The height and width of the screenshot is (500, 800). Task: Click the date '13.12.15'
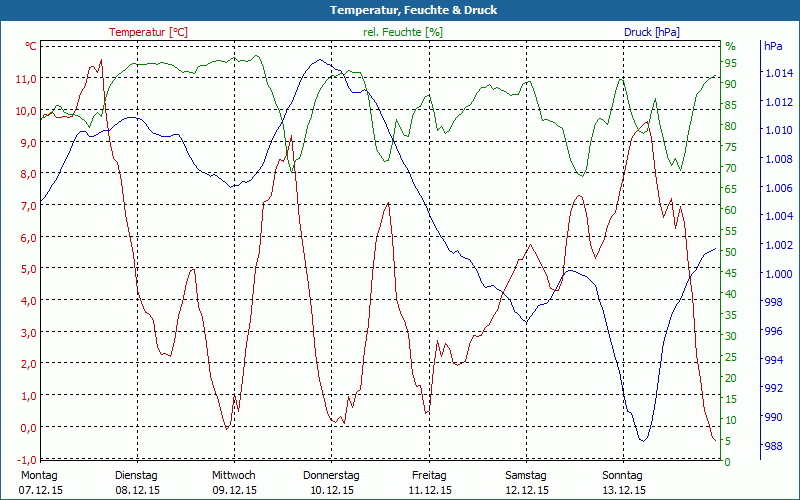click(624, 490)
